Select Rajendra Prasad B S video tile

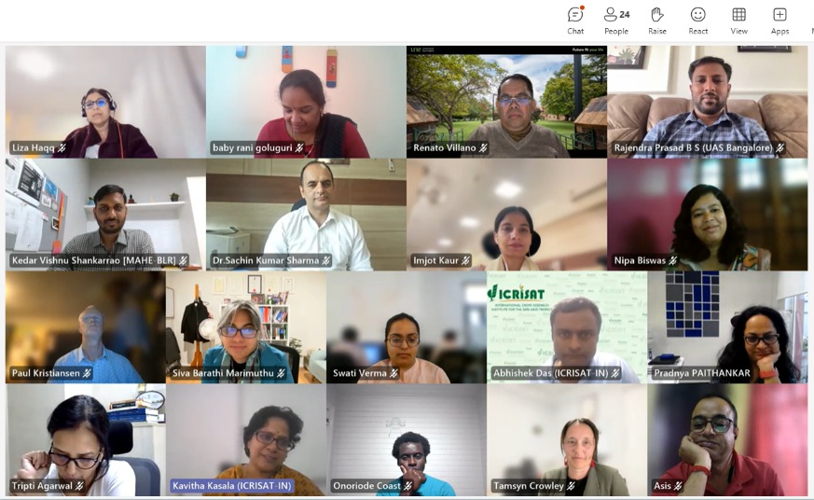pos(708,102)
